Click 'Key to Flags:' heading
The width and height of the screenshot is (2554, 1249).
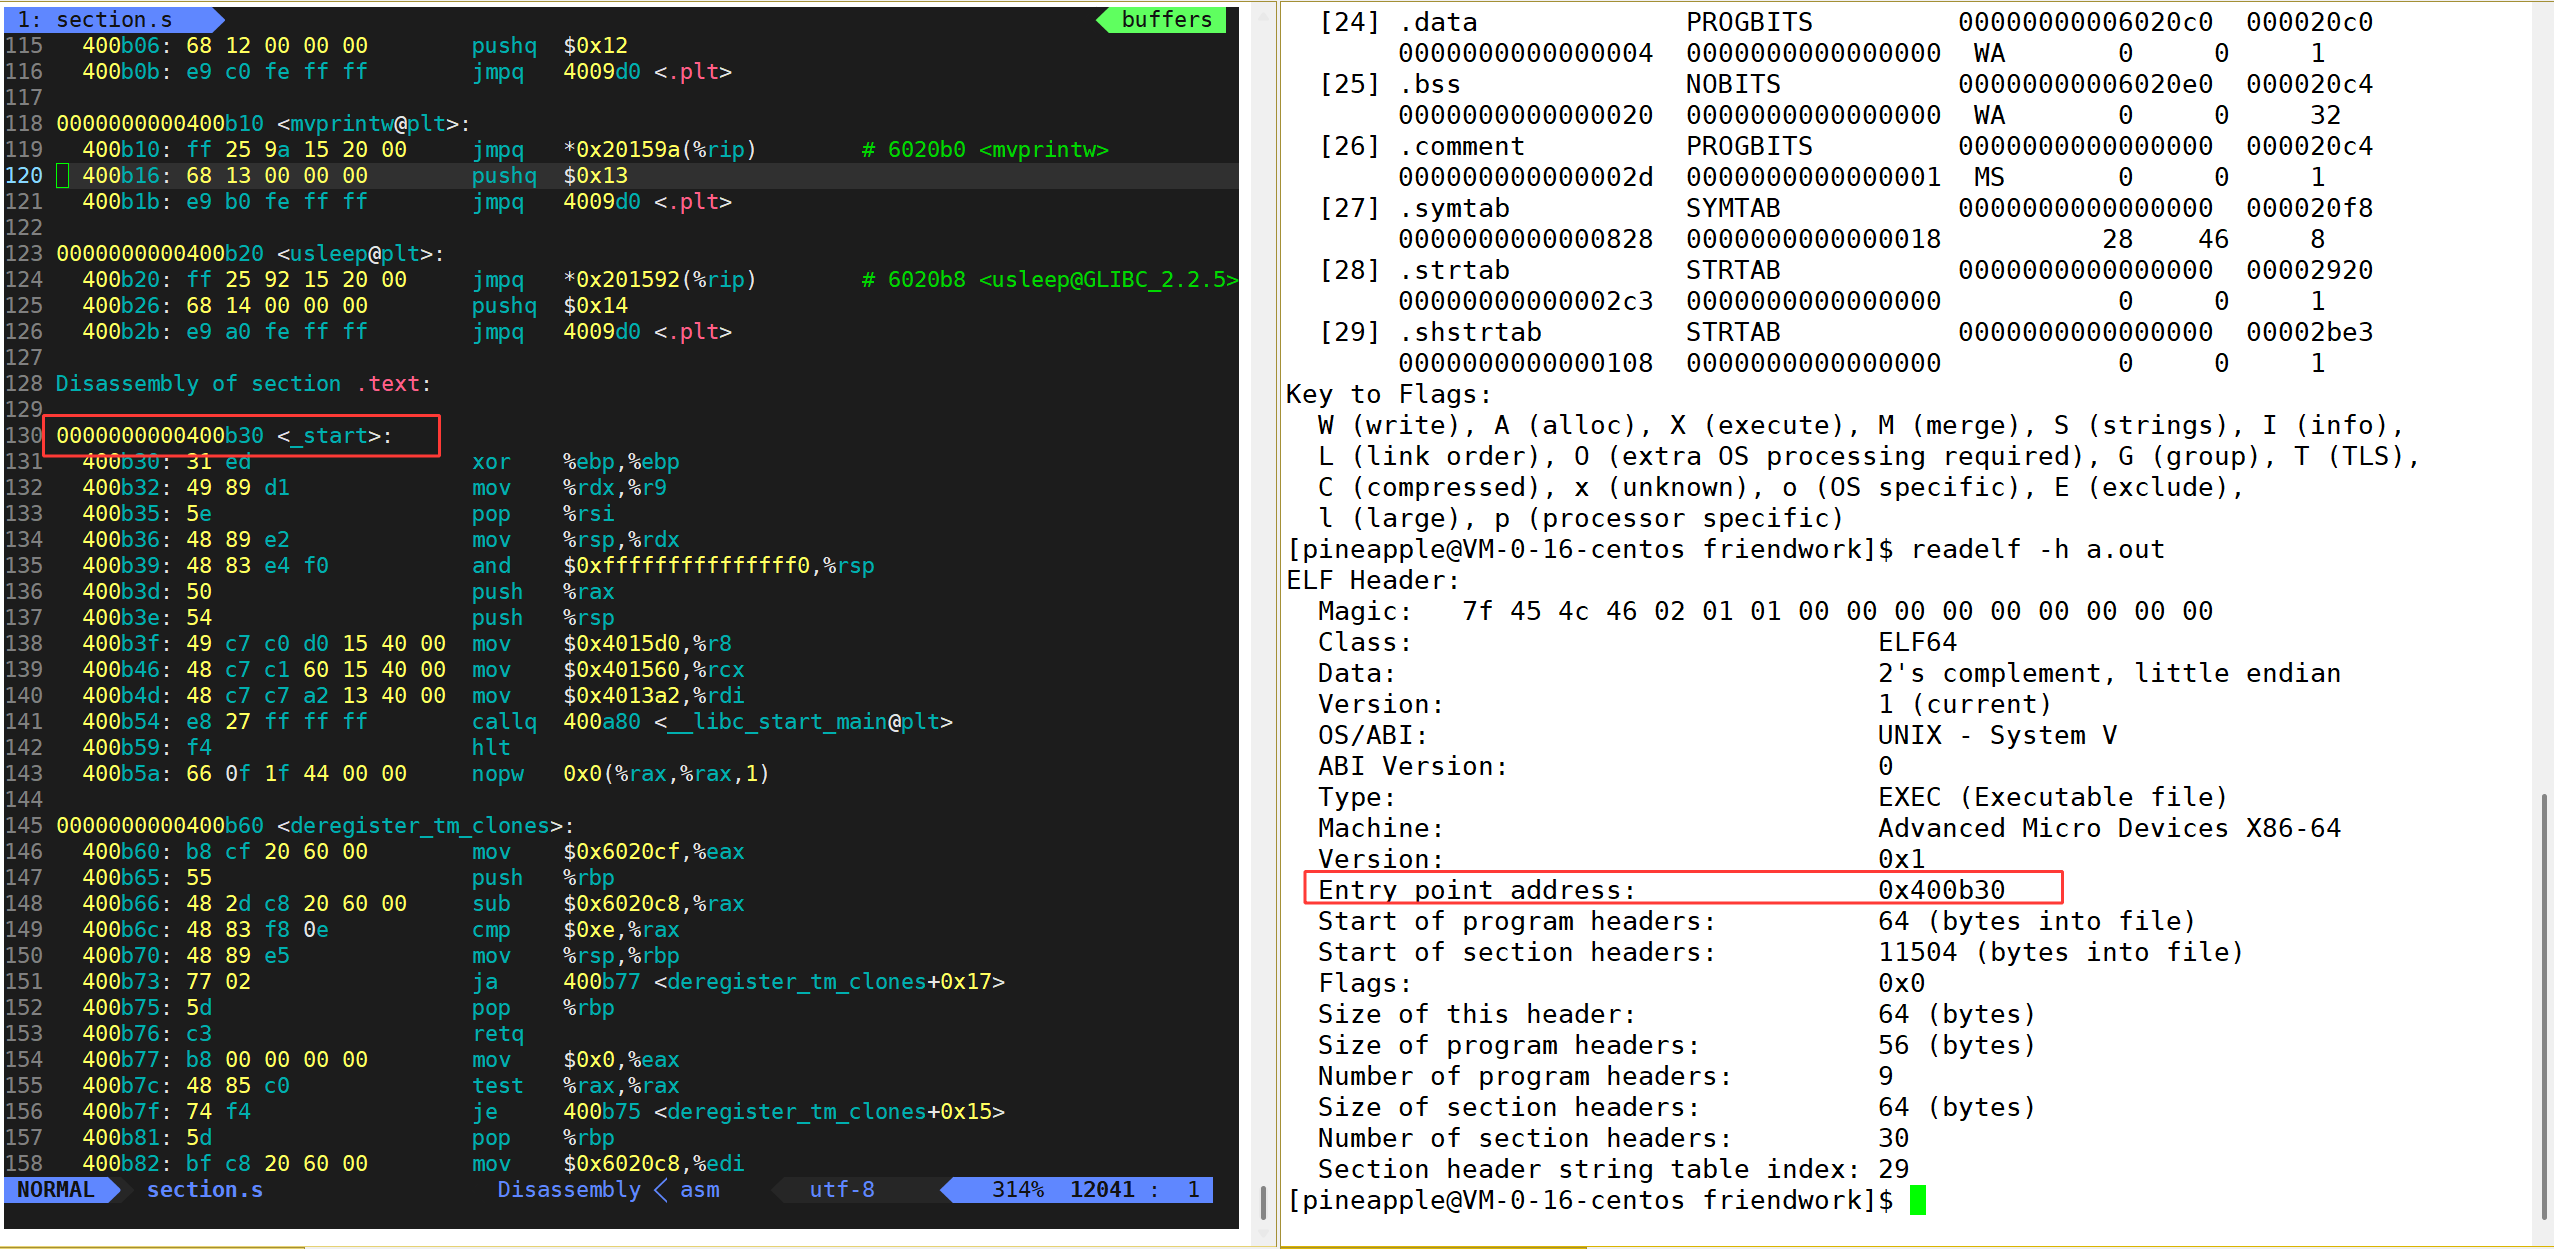coord(1389,394)
